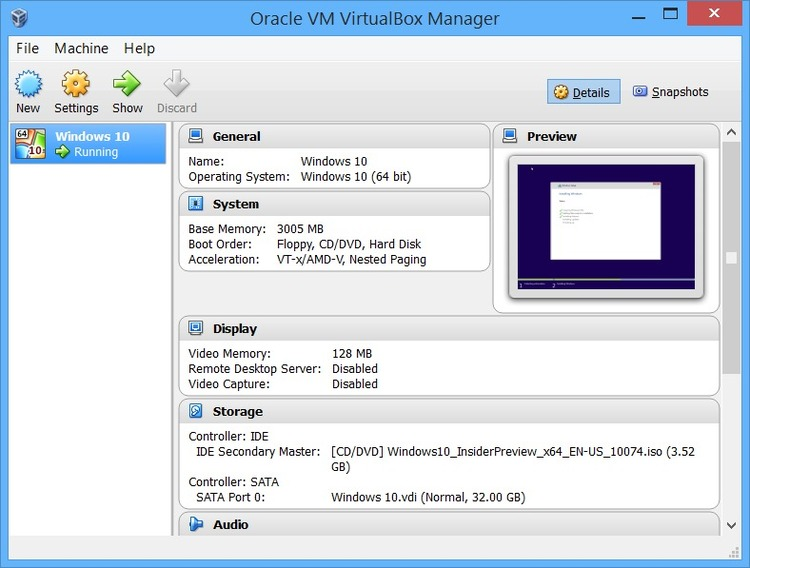The height and width of the screenshot is (579, 787).
Task: Click the System section chip icon
Action: pos(195,204)
